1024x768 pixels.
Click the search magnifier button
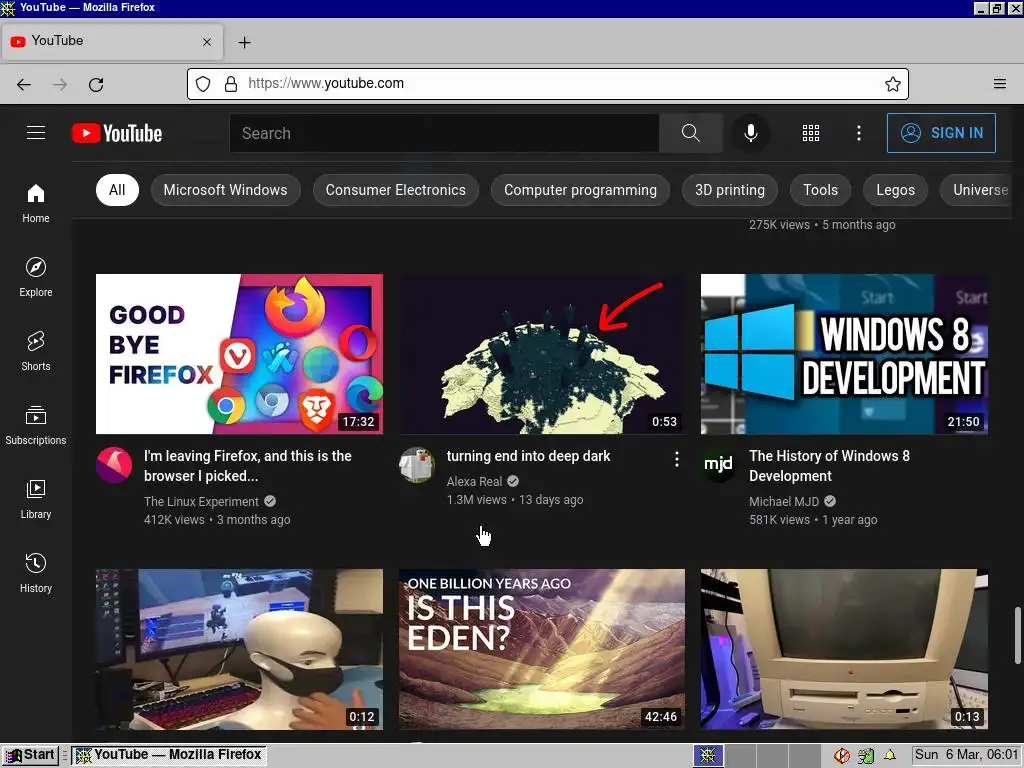tap(690, 133)
